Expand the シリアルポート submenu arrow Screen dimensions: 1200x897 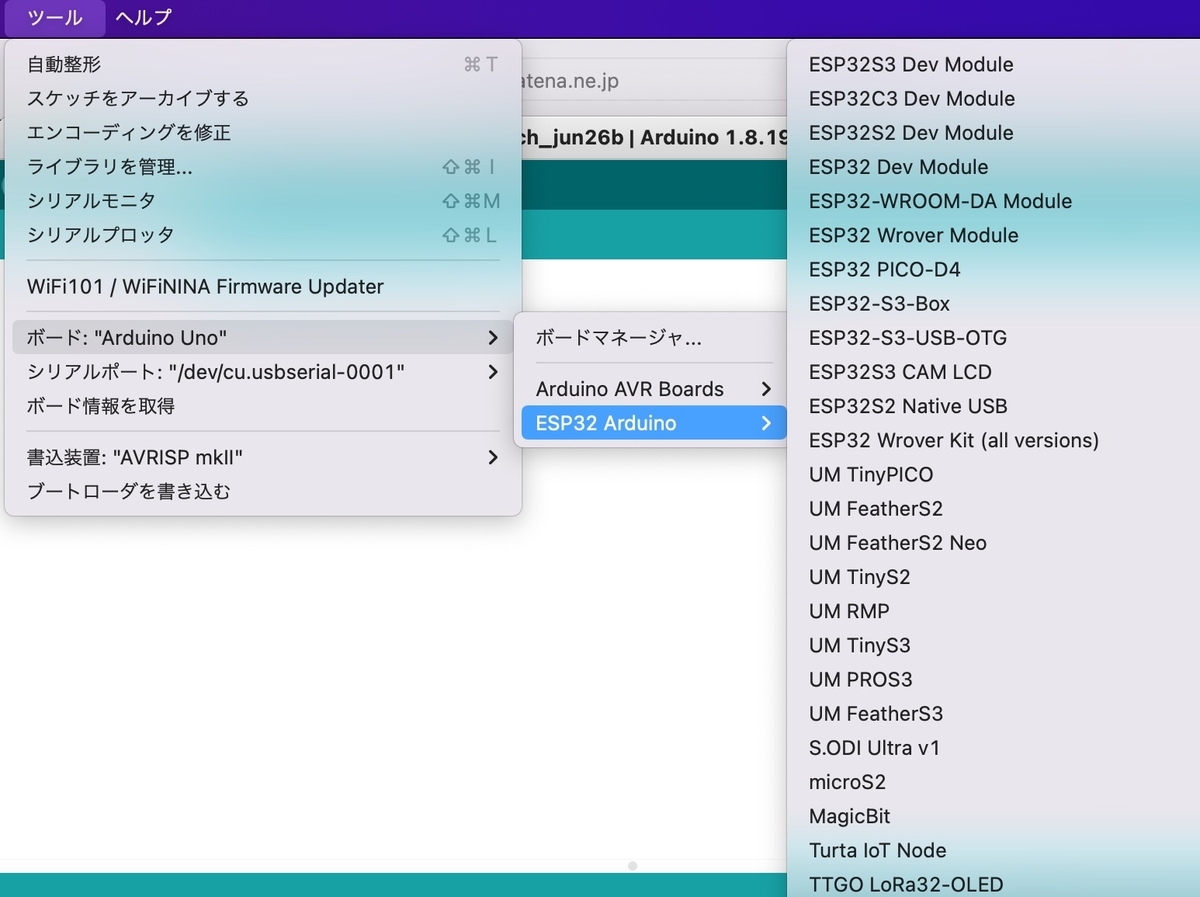point(492,372)
